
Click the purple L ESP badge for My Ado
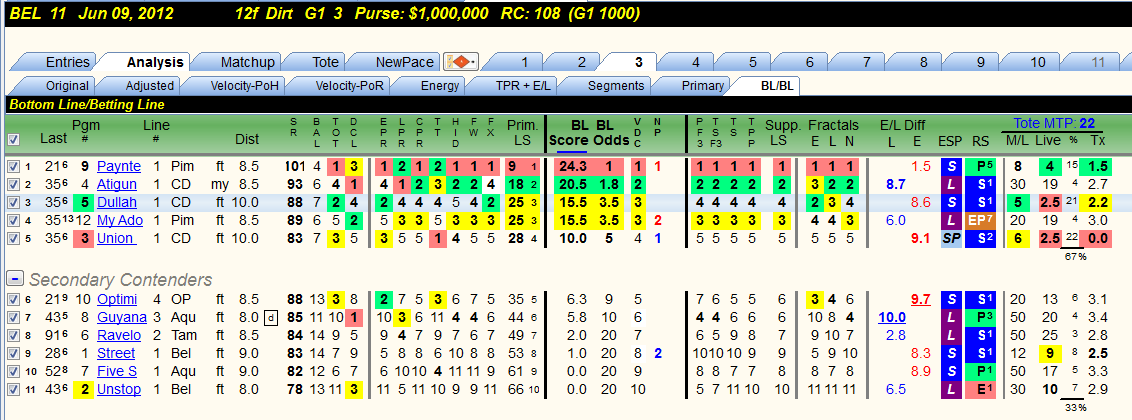(x=951, y=220)
